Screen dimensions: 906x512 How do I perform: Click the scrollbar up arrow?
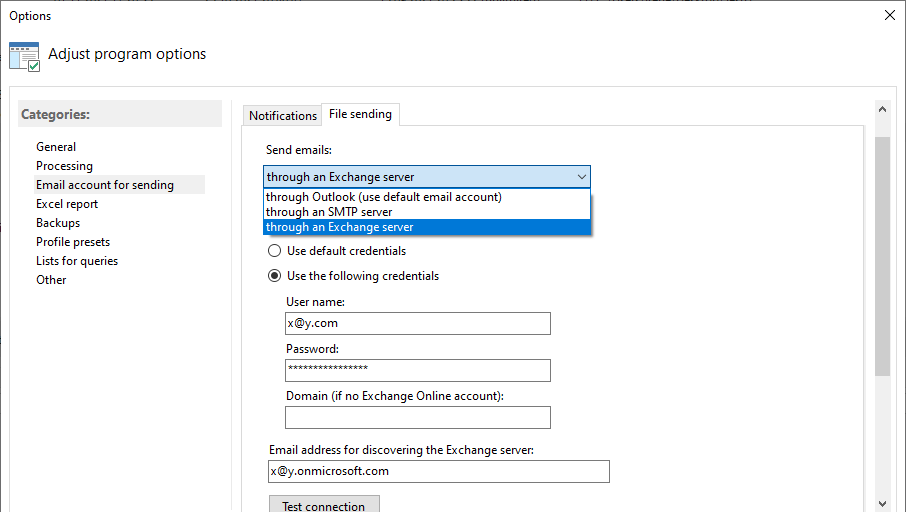point(882,109)
